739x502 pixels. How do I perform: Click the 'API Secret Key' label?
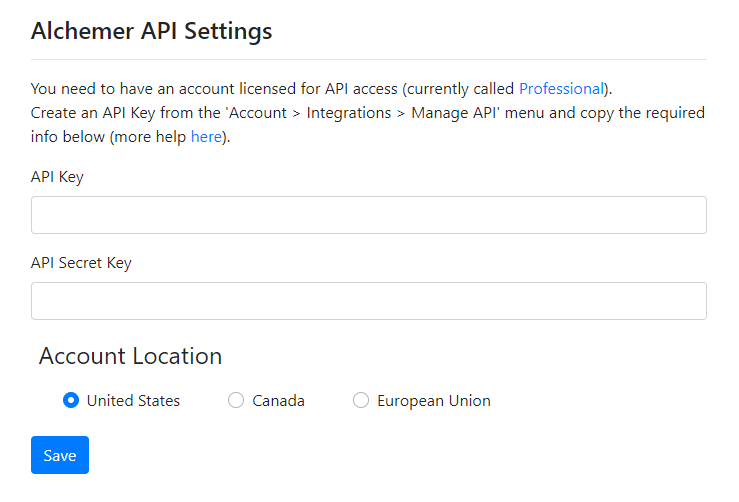click(81, 263)
